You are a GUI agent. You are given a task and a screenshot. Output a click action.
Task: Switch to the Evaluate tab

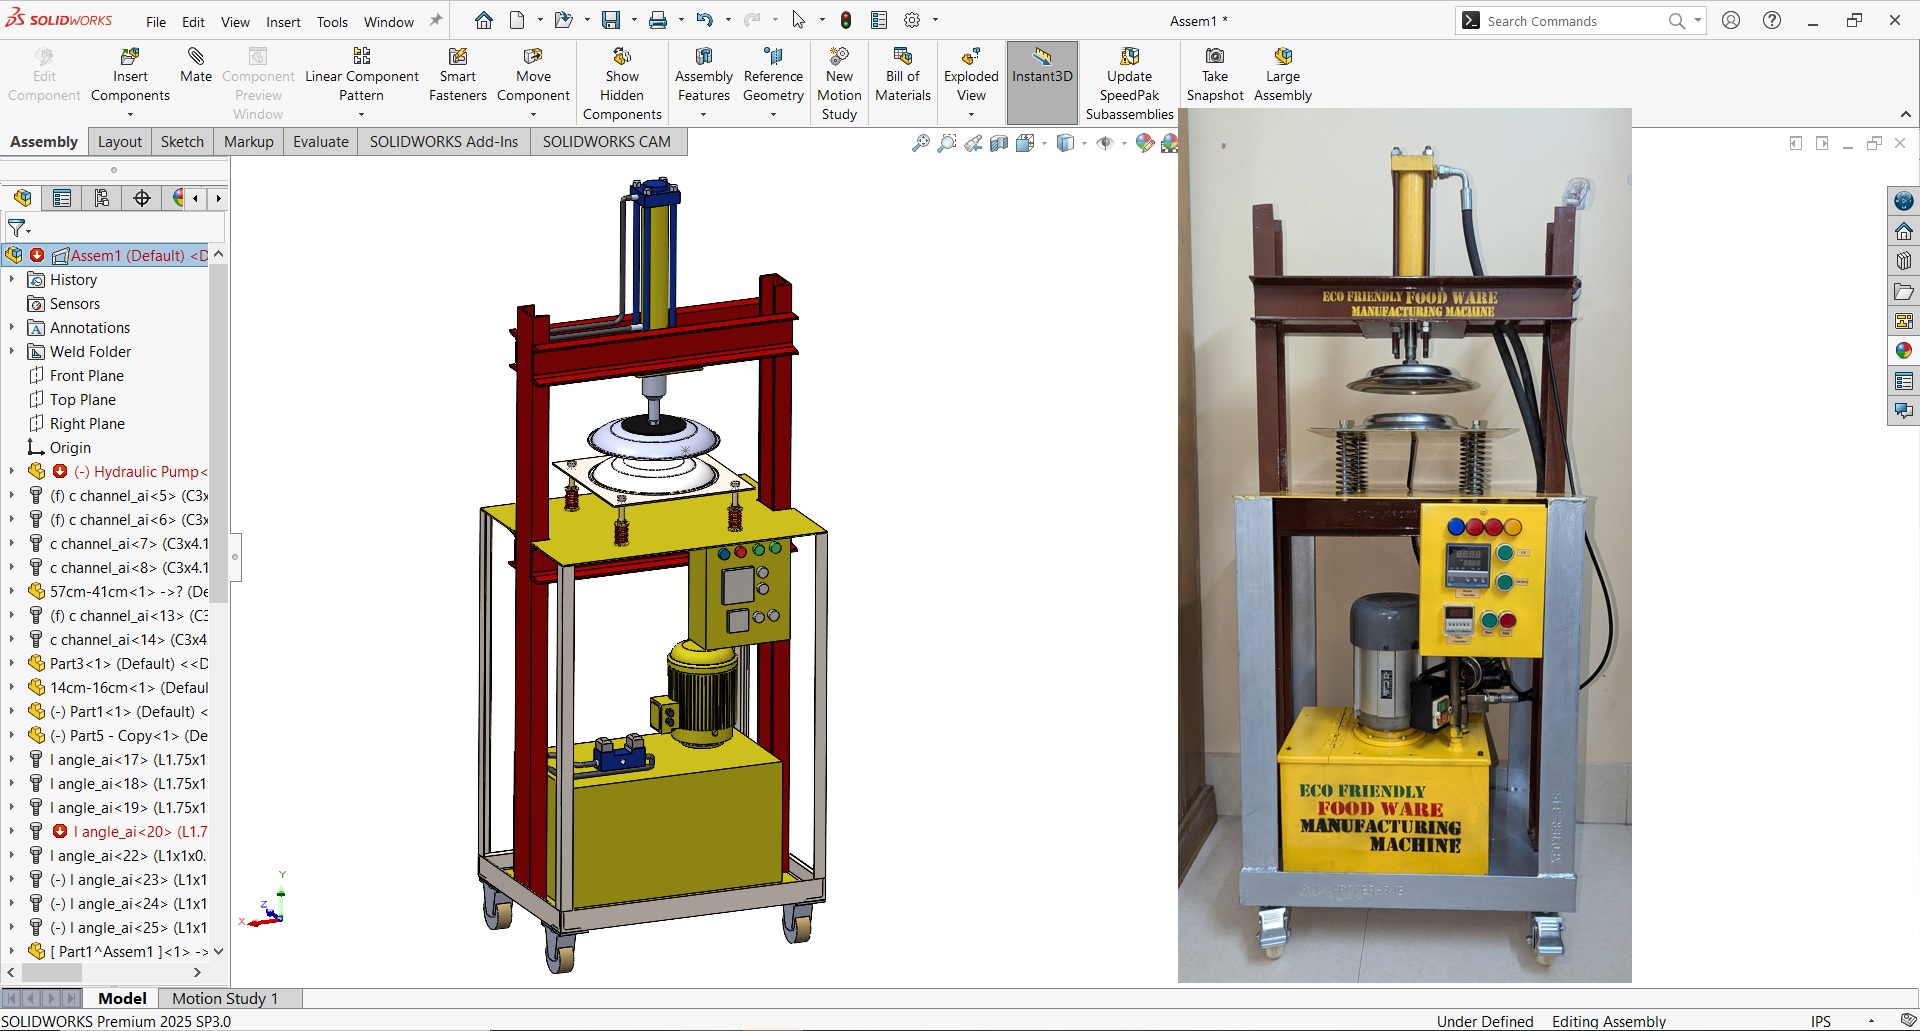pyautogui.click(x=321, y=142)
